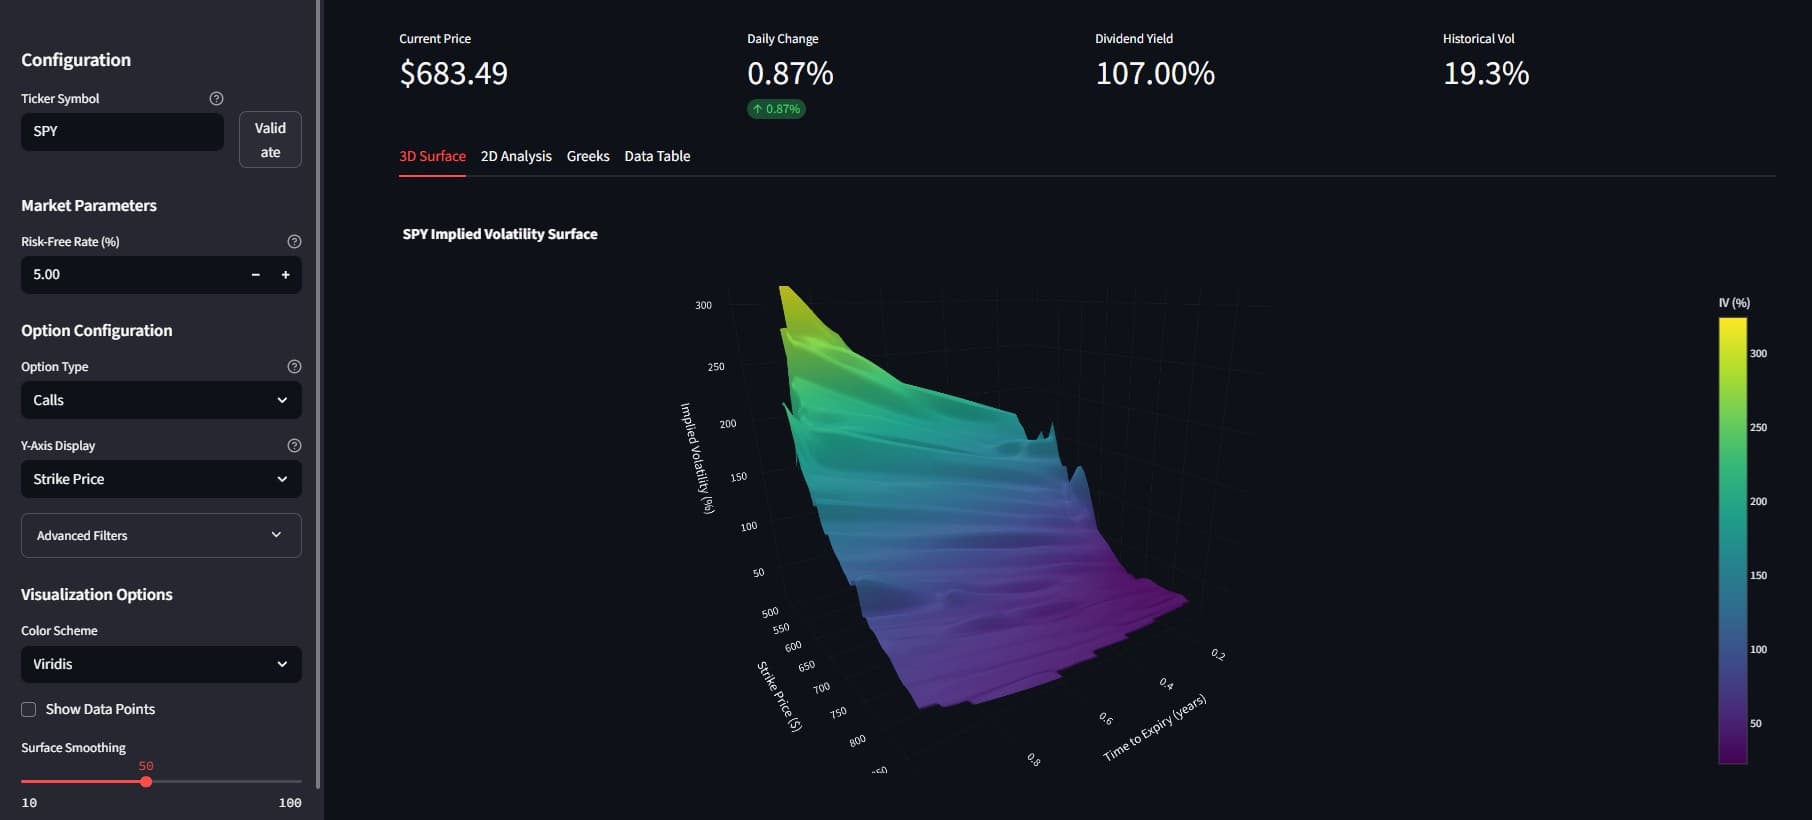Viewport: 1812px width, 820px height.
Task: Click the SPY Implied Volatility Surface title
Action: coord(500,234)
